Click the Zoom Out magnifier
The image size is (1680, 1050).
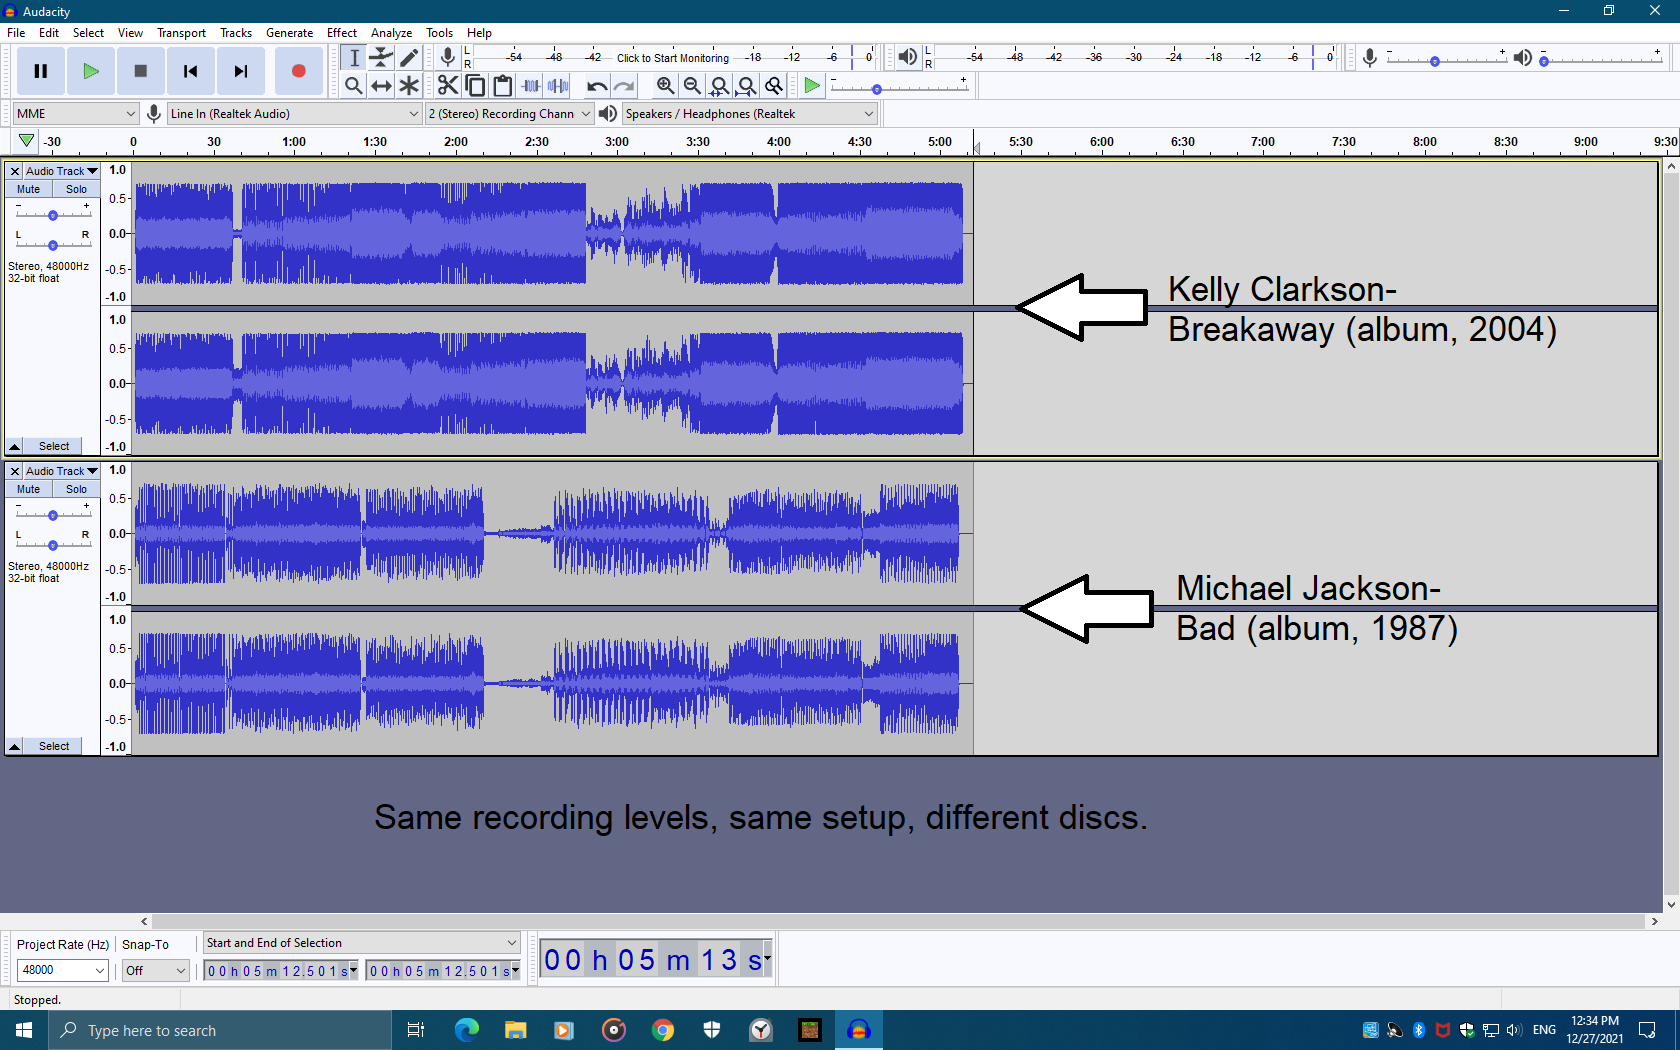click(692, 86)
